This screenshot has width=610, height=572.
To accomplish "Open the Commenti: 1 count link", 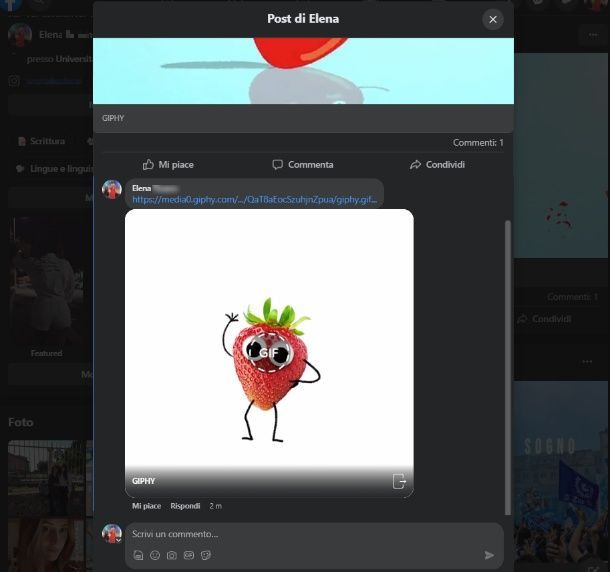I will (478, 143).
